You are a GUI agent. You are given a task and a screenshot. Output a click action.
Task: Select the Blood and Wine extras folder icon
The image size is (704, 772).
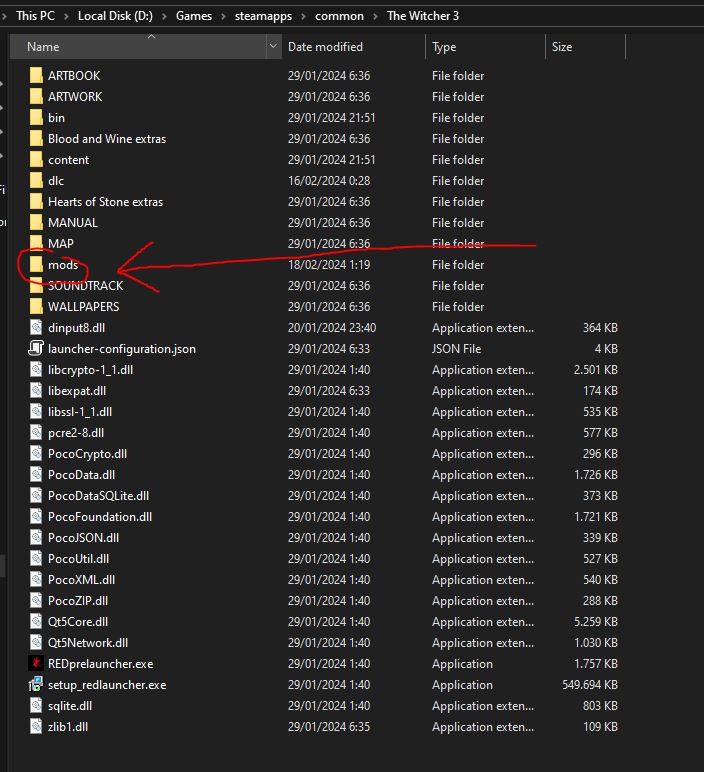coord(36,139)
